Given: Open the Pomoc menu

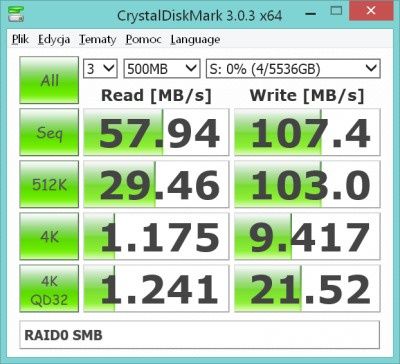Looking at the screenshot, I should click(x=143, y=39).
